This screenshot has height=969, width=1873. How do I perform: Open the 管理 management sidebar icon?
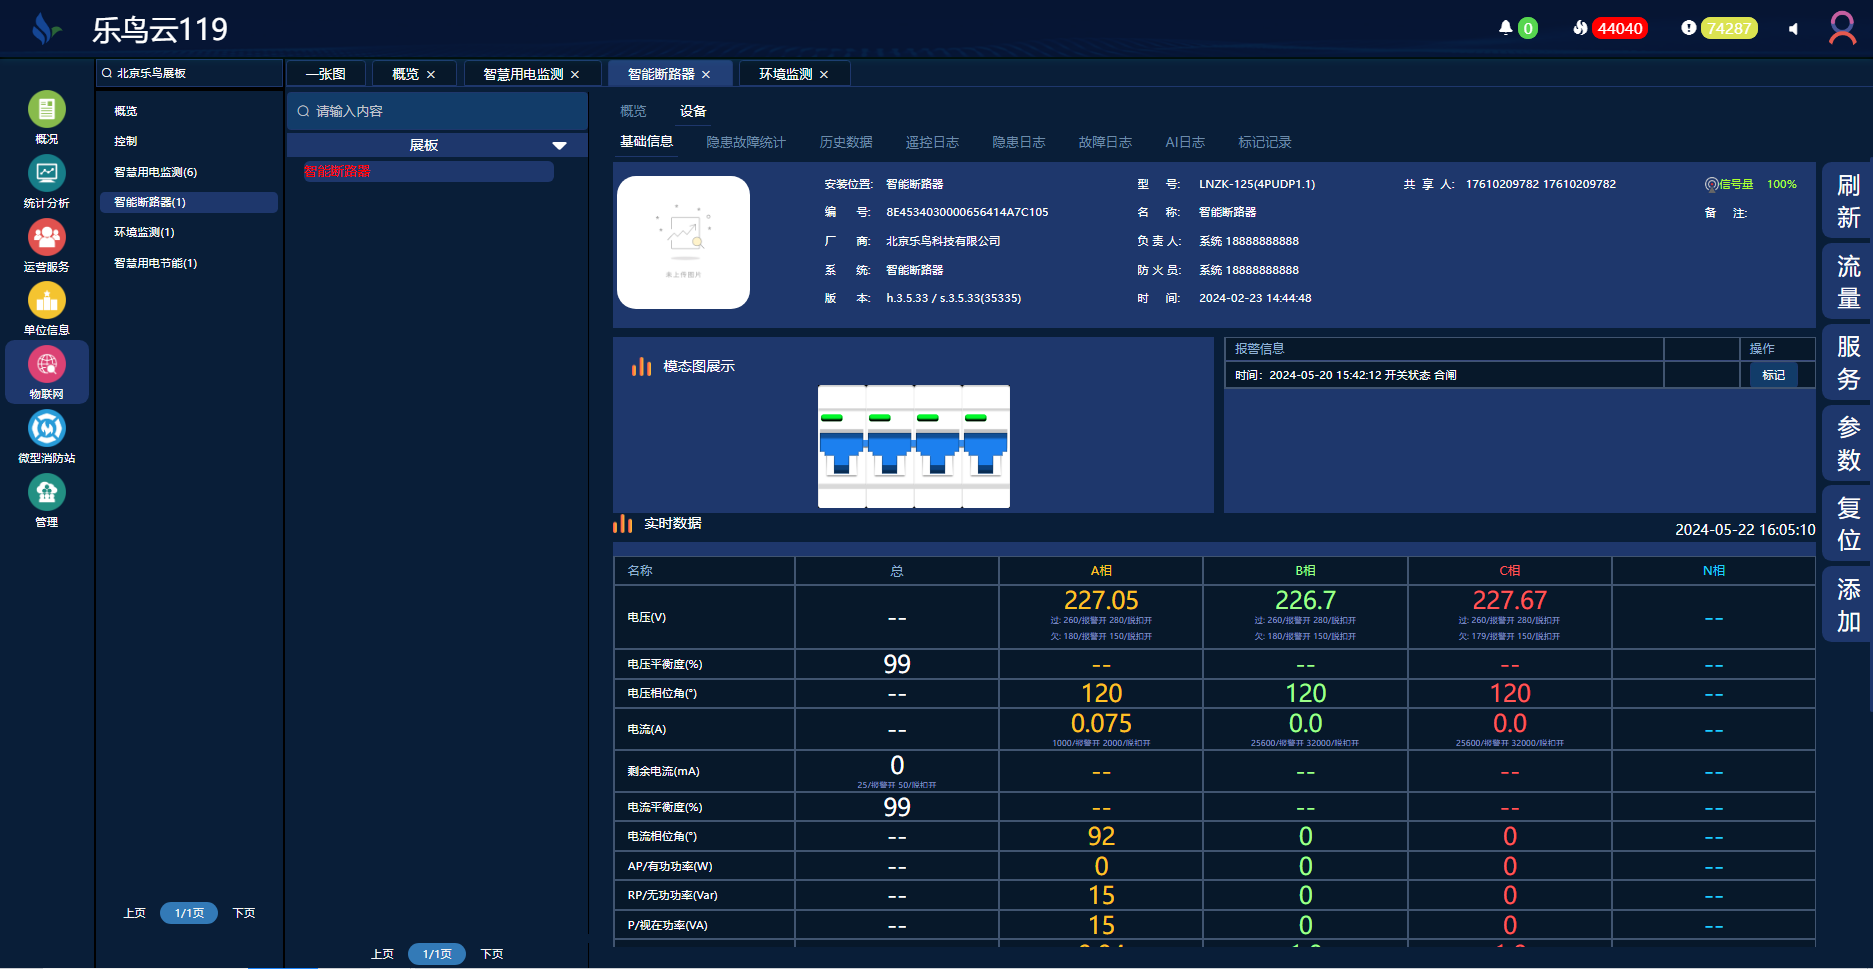[x=46, y=493]
